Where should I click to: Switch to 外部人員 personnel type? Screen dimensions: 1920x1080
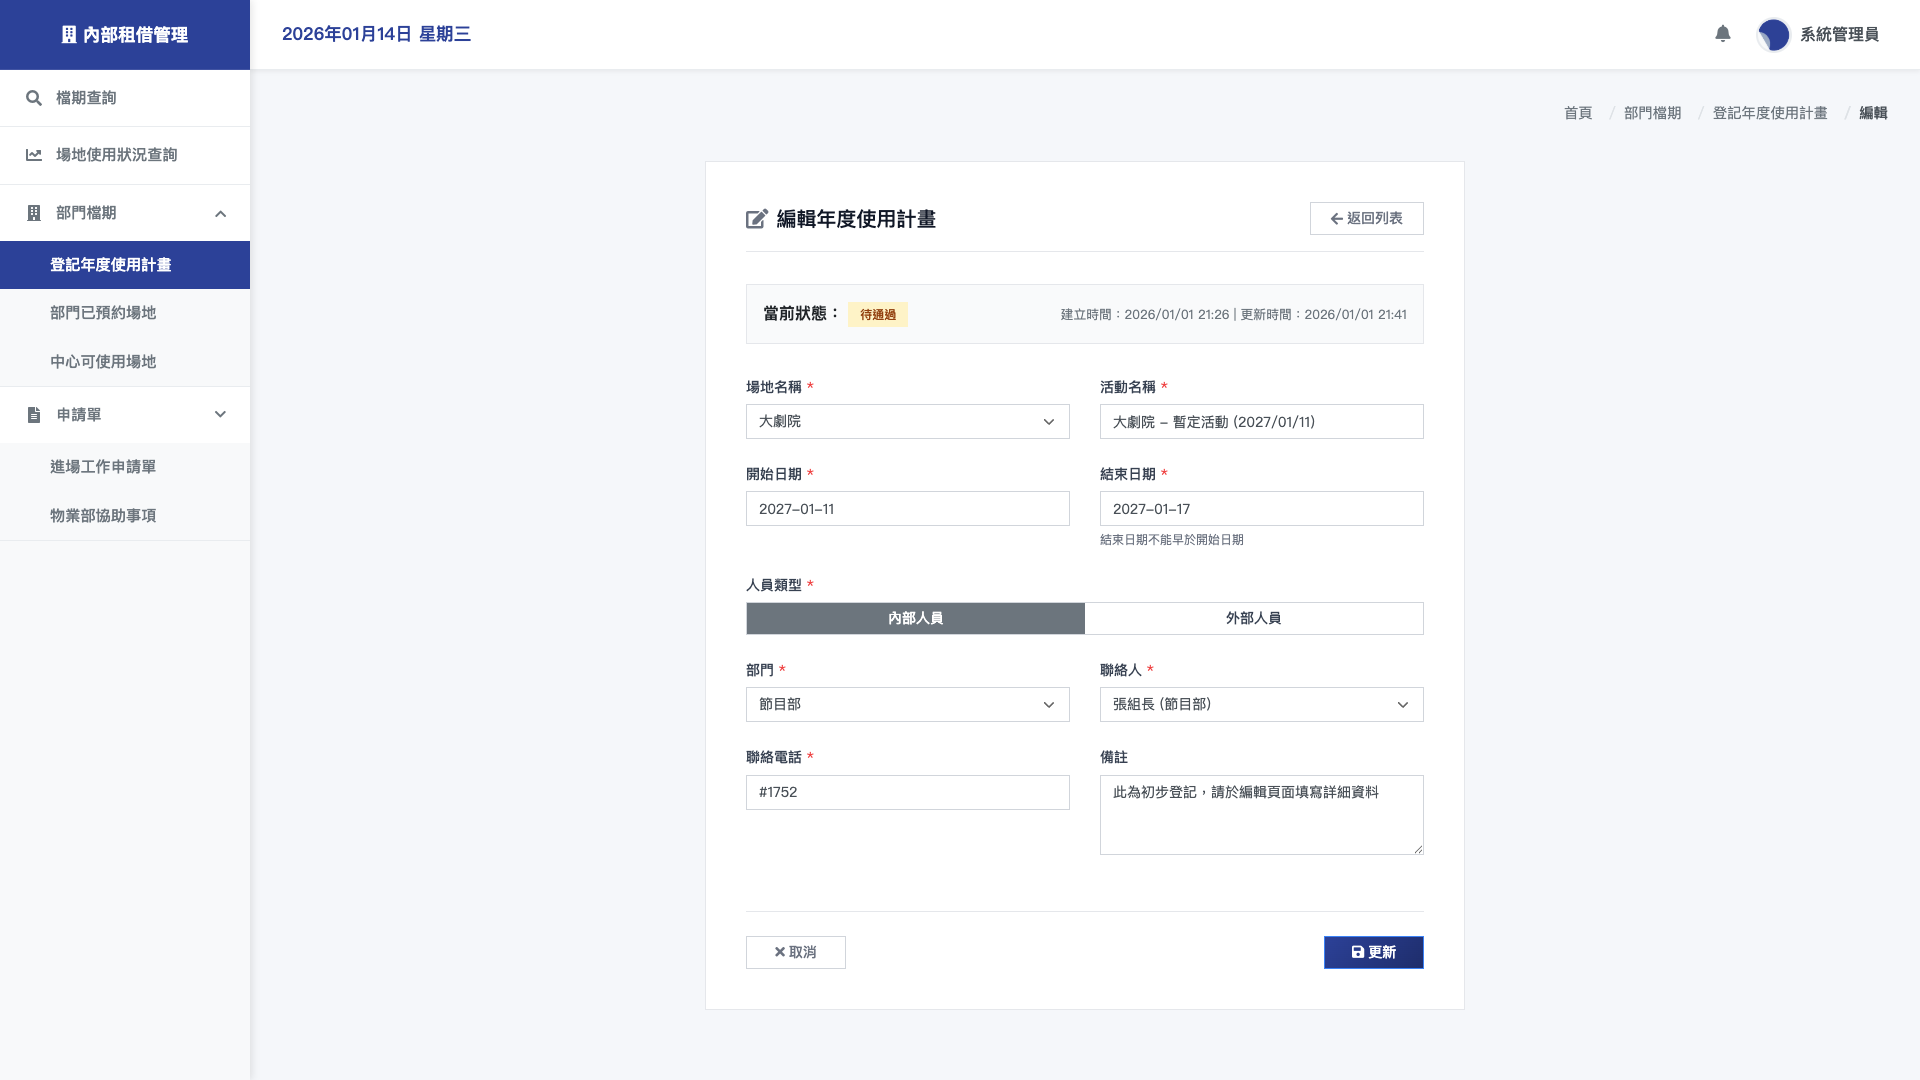(x=1254, y=618)
